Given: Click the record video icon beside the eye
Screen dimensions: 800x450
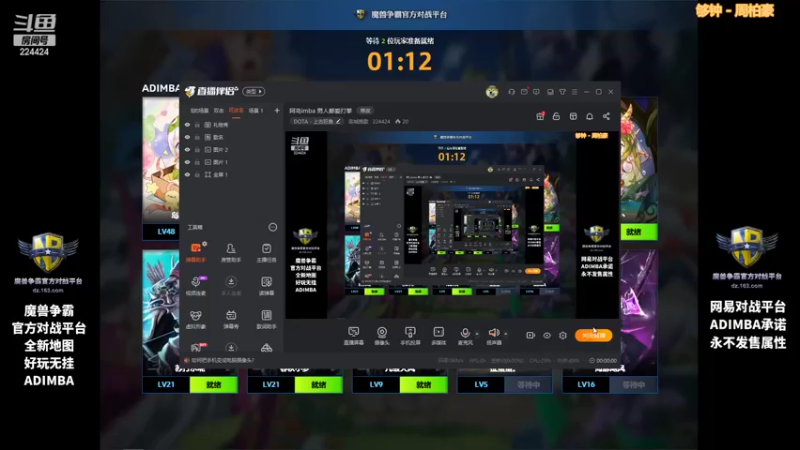Looking at the screenshot, I should (x=531, y=335).
